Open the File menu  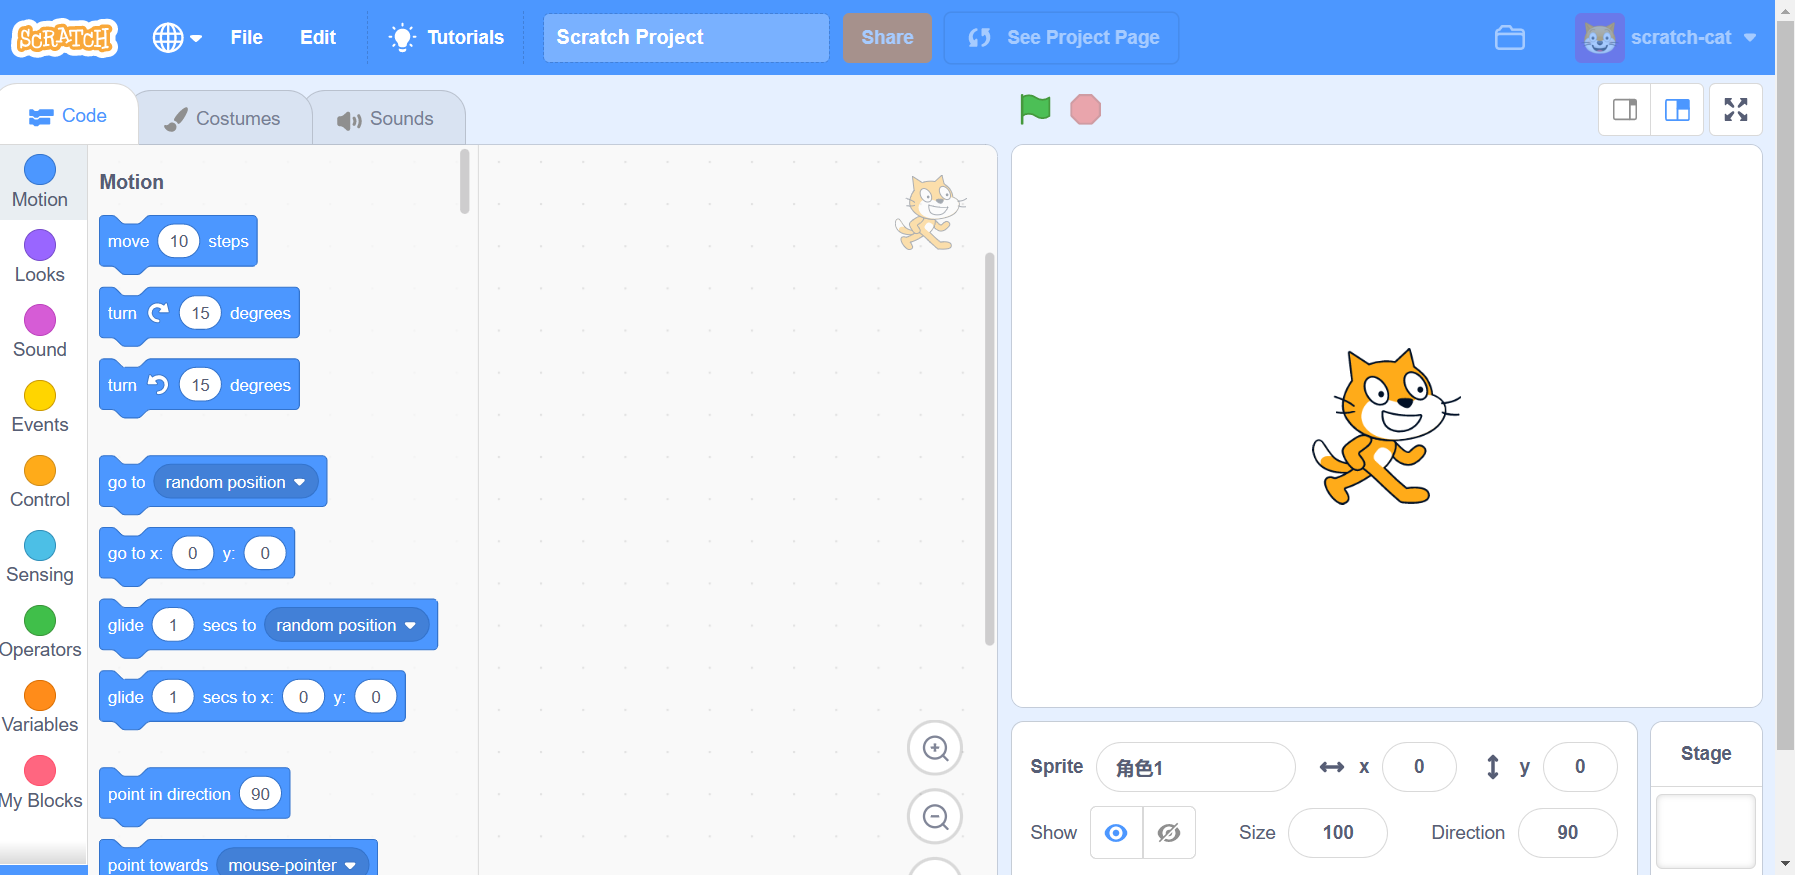click(x=246, y=38)
